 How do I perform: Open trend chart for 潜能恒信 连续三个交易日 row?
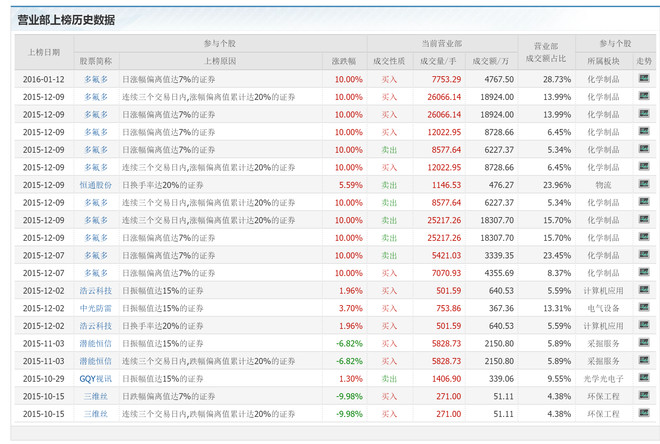click(x=644, y=361)
